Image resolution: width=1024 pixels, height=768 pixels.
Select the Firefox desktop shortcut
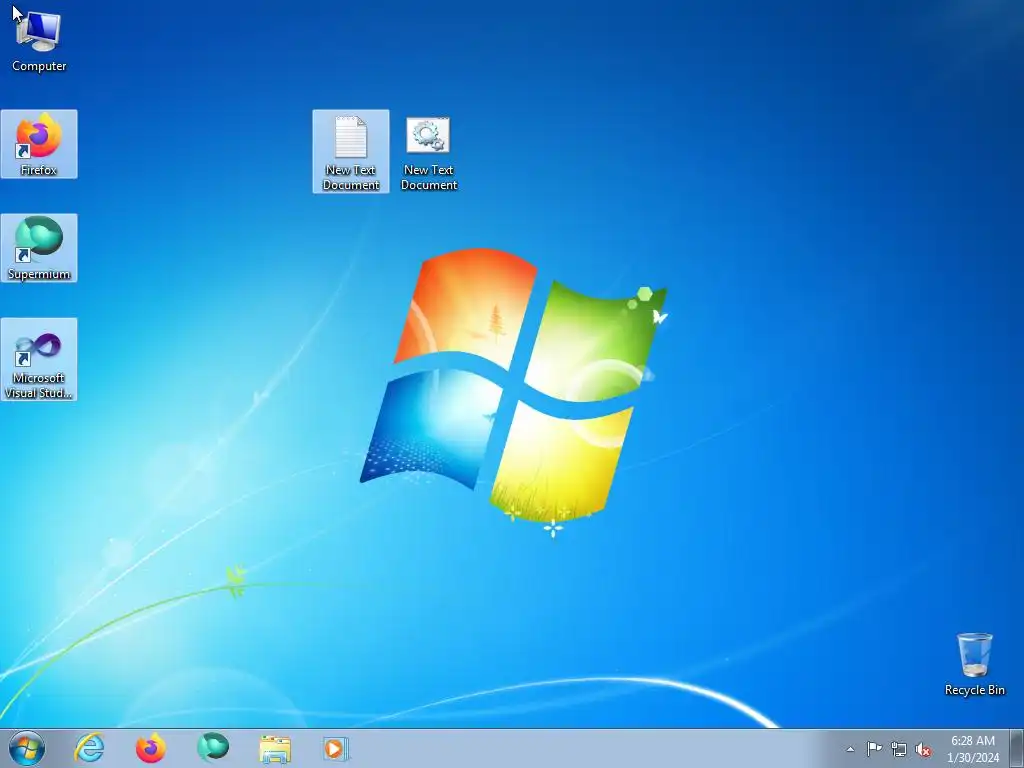click(x=39, y=144)
